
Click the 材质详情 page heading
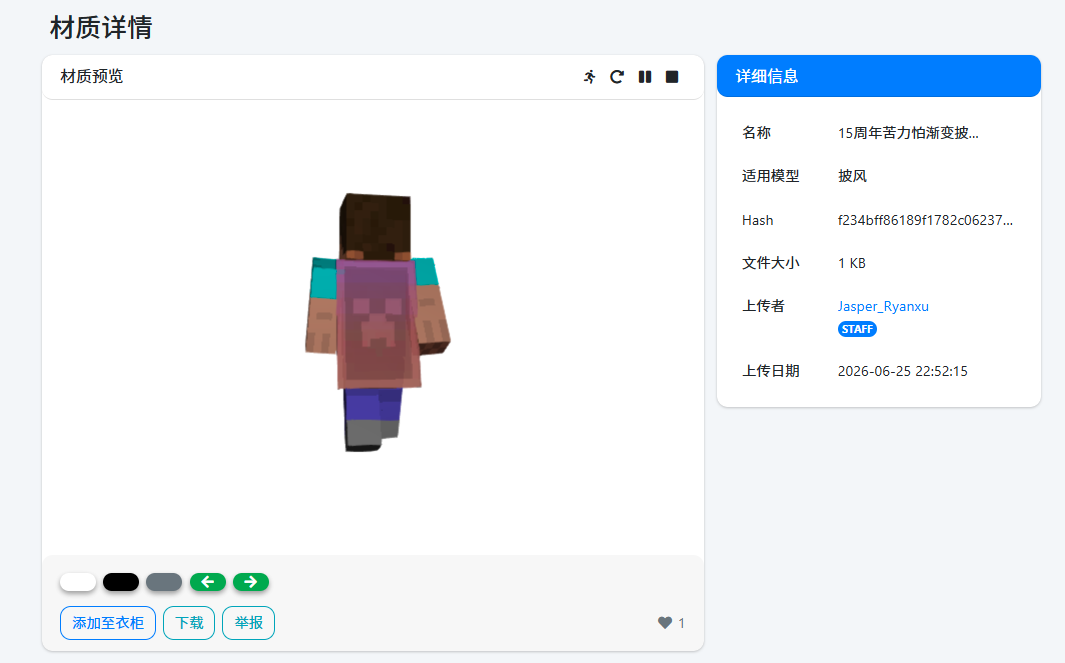pos(101,28)
